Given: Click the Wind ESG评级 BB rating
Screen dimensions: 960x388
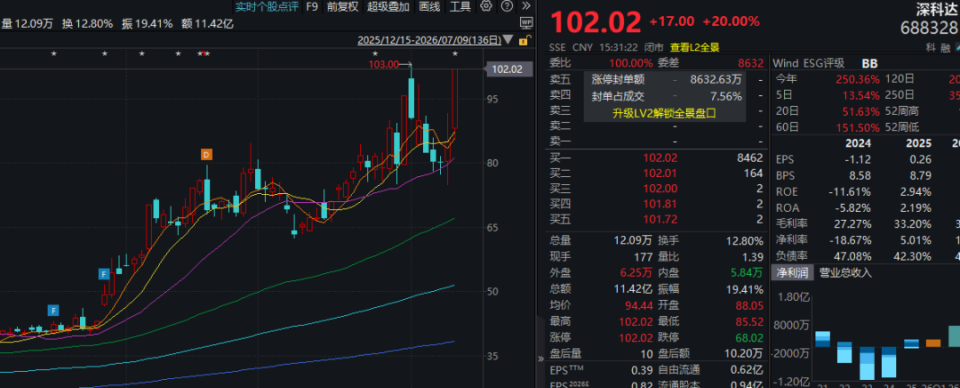Looking at the screenshot, I should pyautogui.click(x=869, y=63).
